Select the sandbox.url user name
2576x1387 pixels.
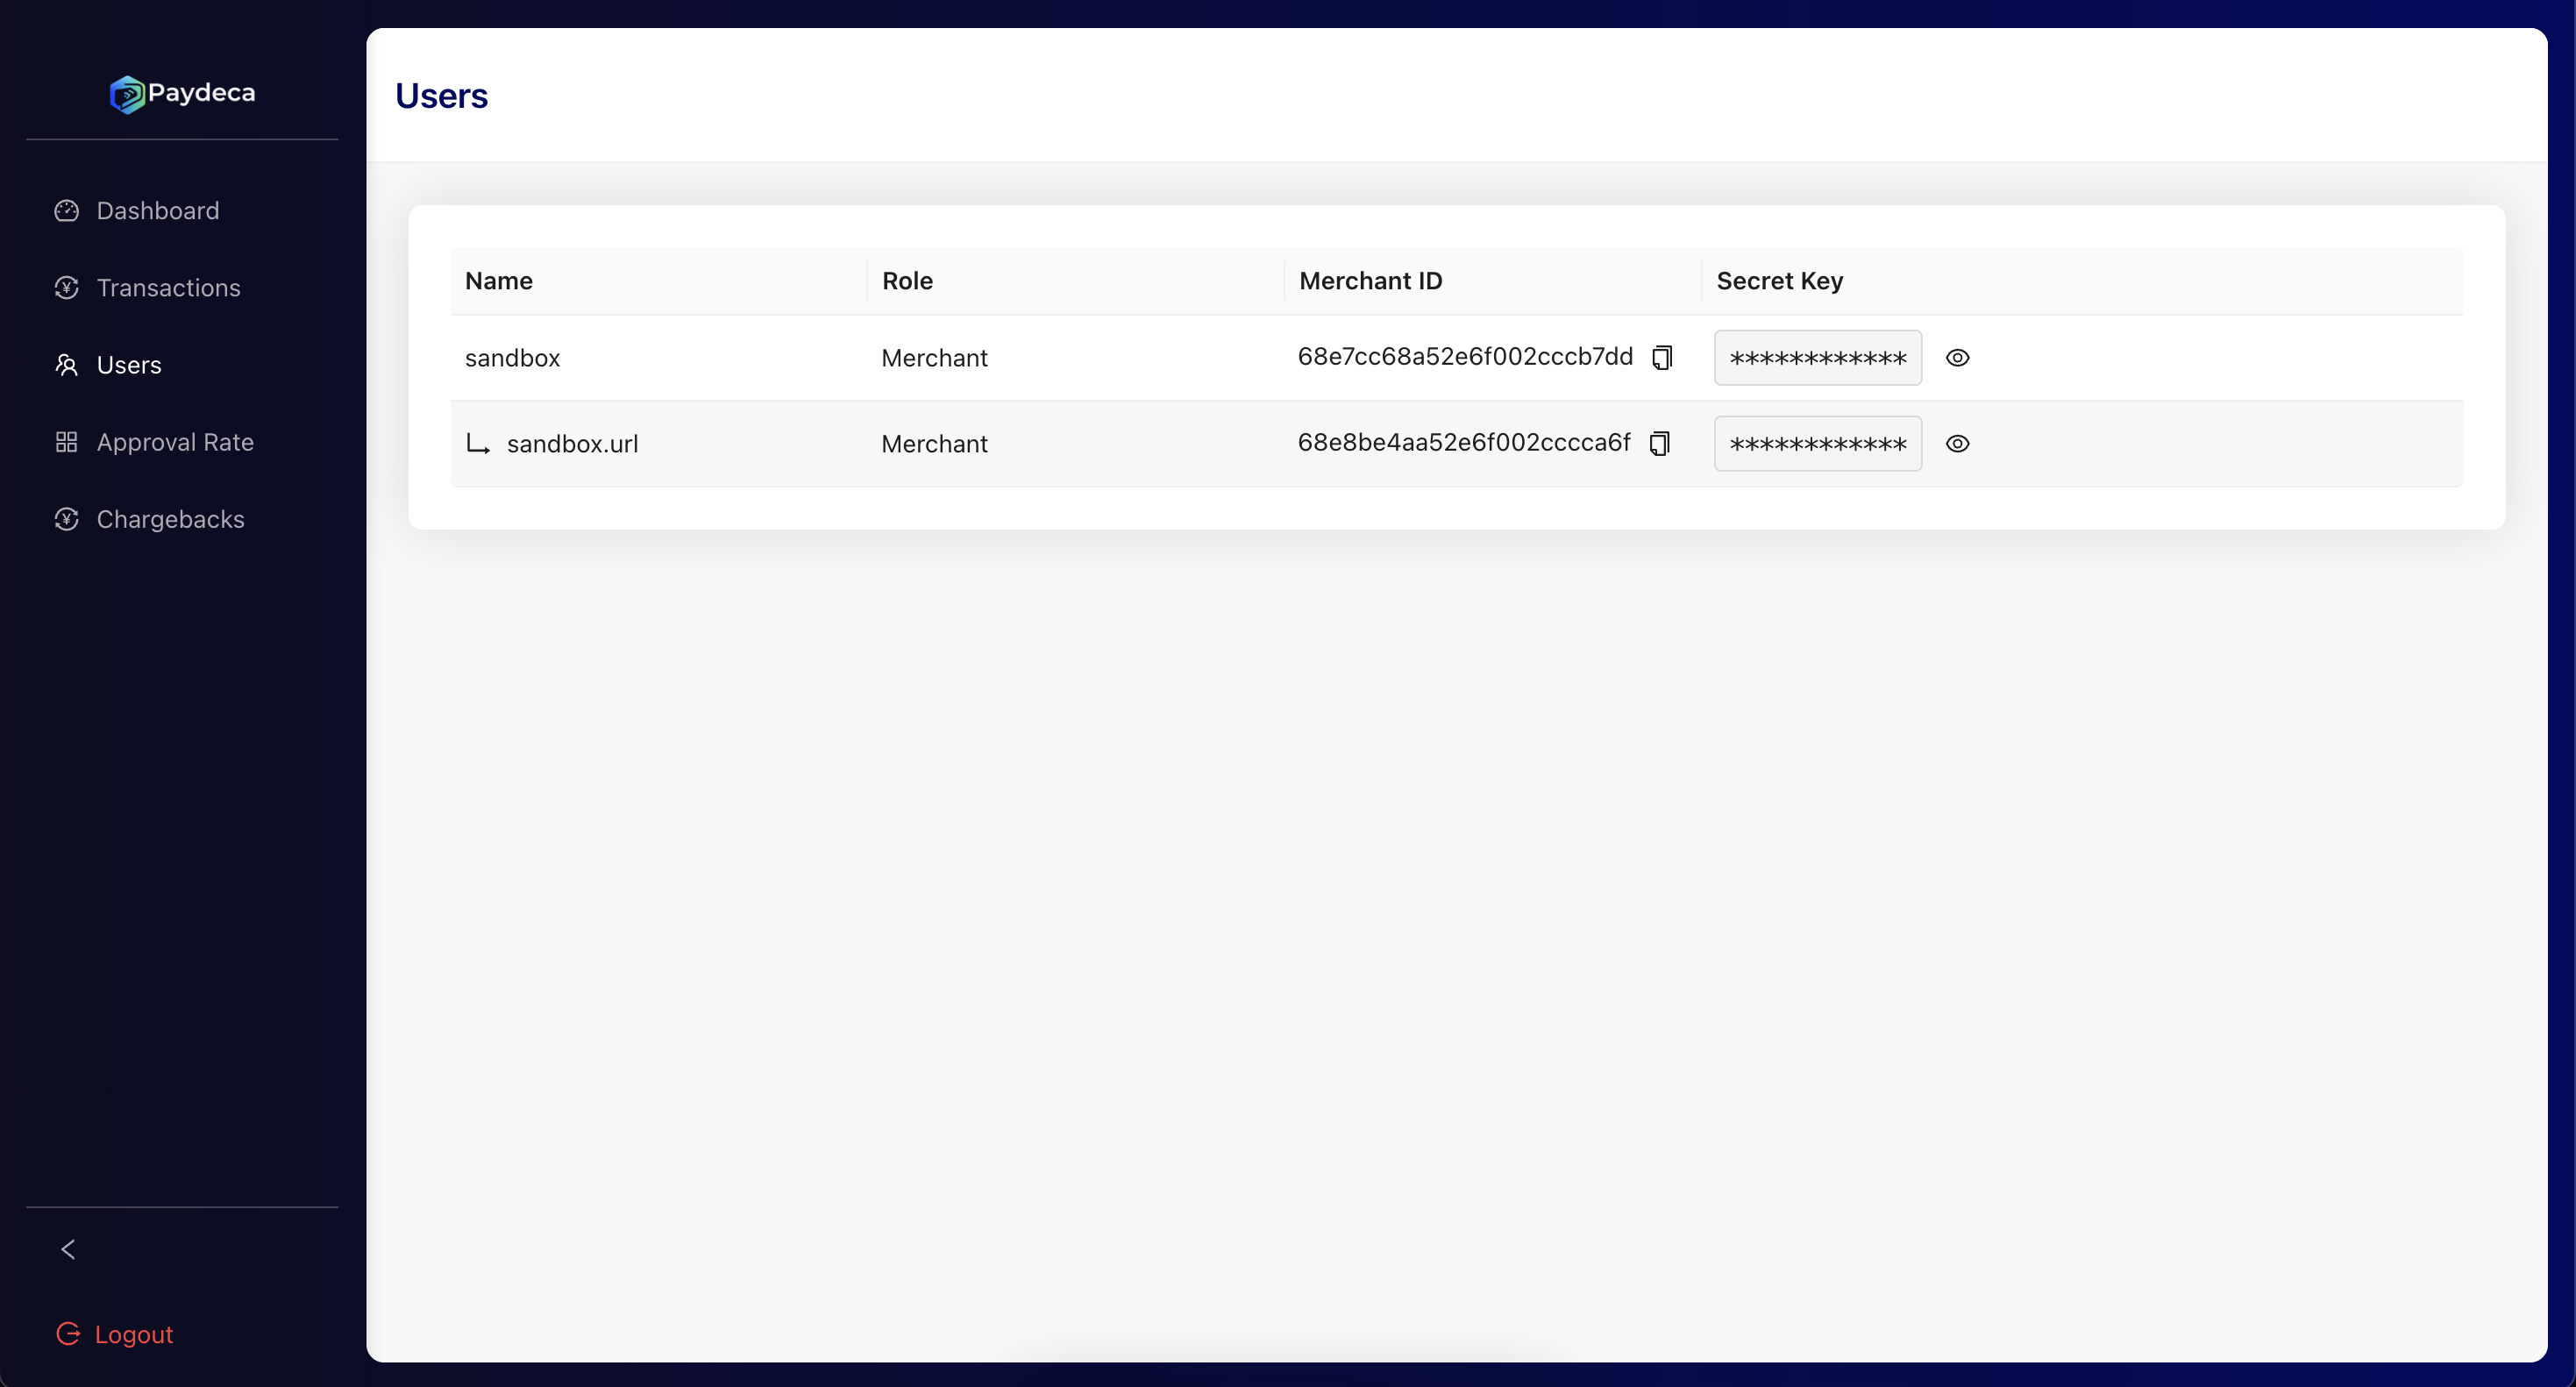click(572, 444)
